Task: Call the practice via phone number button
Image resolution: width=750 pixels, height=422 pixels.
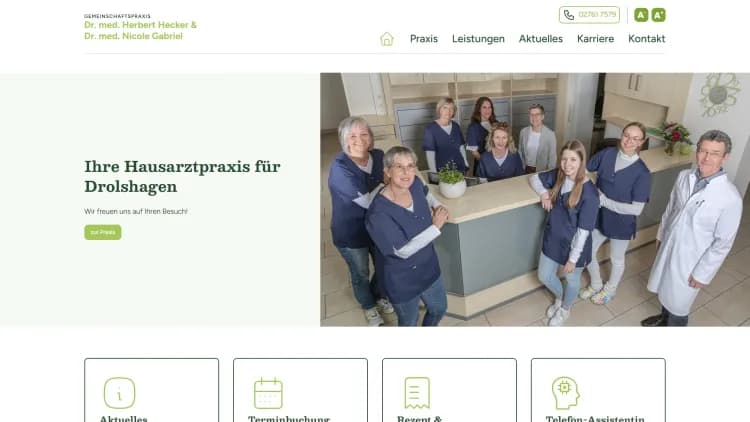Action: click(x=589, y=15)
